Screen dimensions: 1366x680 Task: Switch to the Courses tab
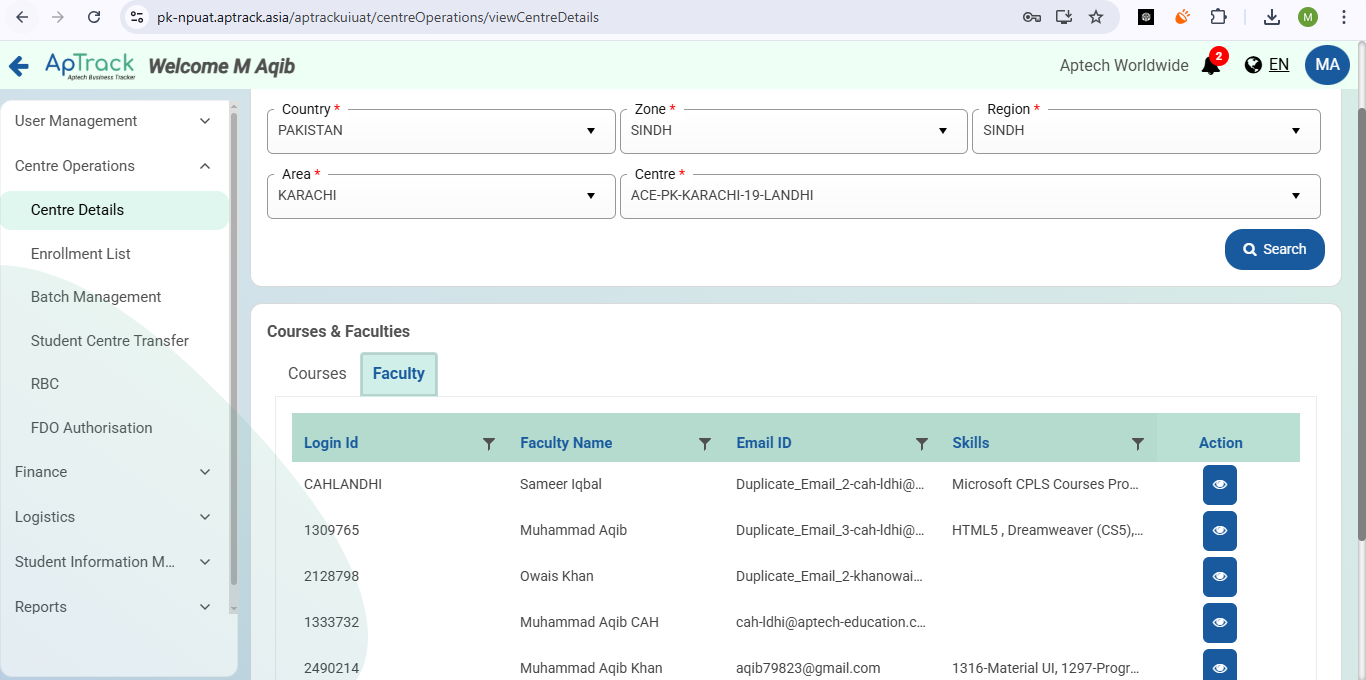click(317, 374)
